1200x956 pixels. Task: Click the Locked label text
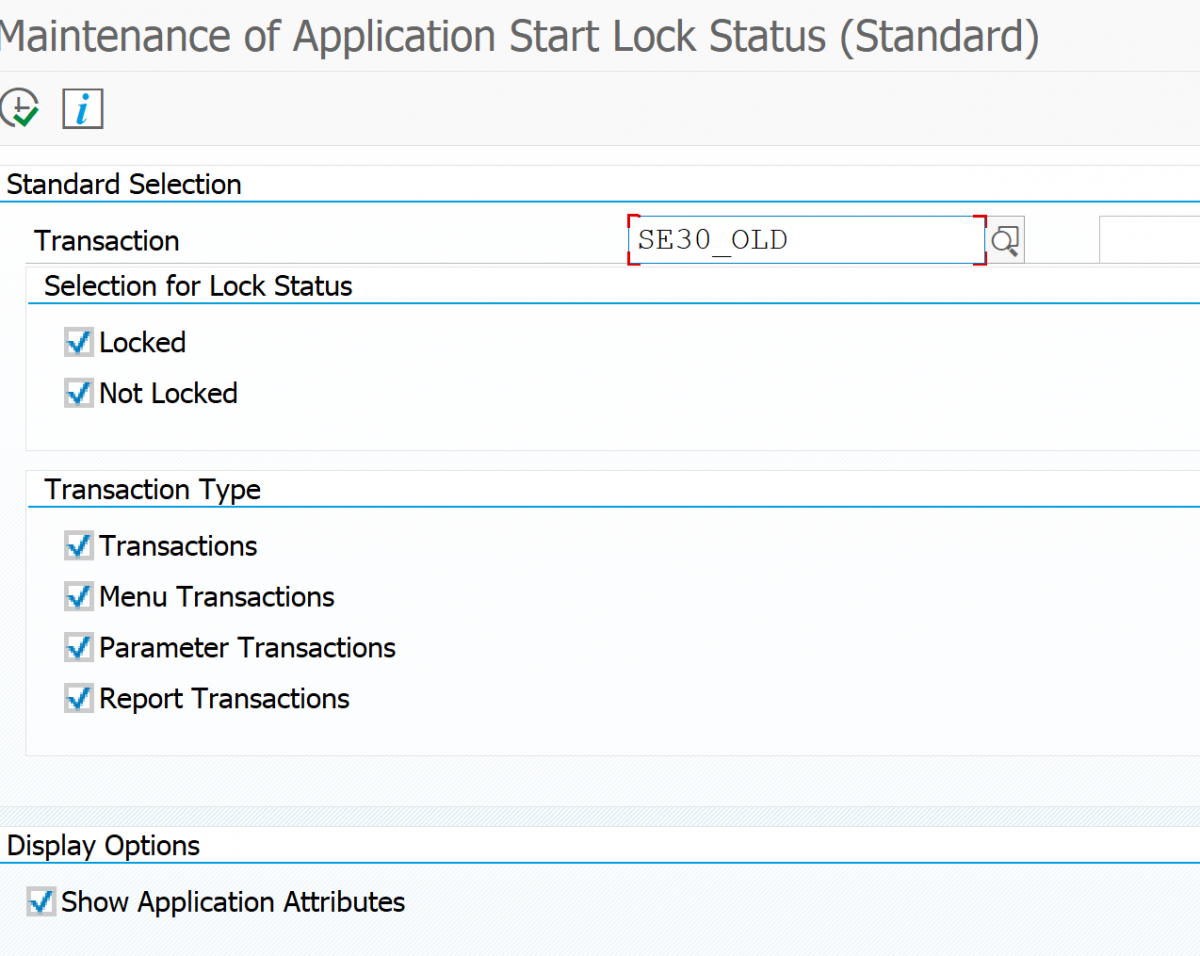[x=142, y=342]
